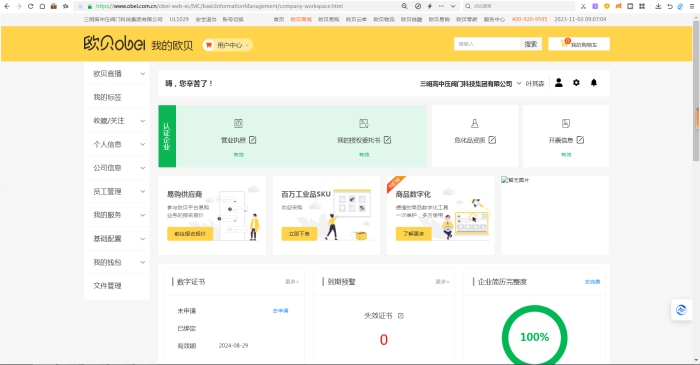Click the bookmark star icon in toolbar
Screen dimensions: 700x365
pyautogui.click(x=66, y=6)
